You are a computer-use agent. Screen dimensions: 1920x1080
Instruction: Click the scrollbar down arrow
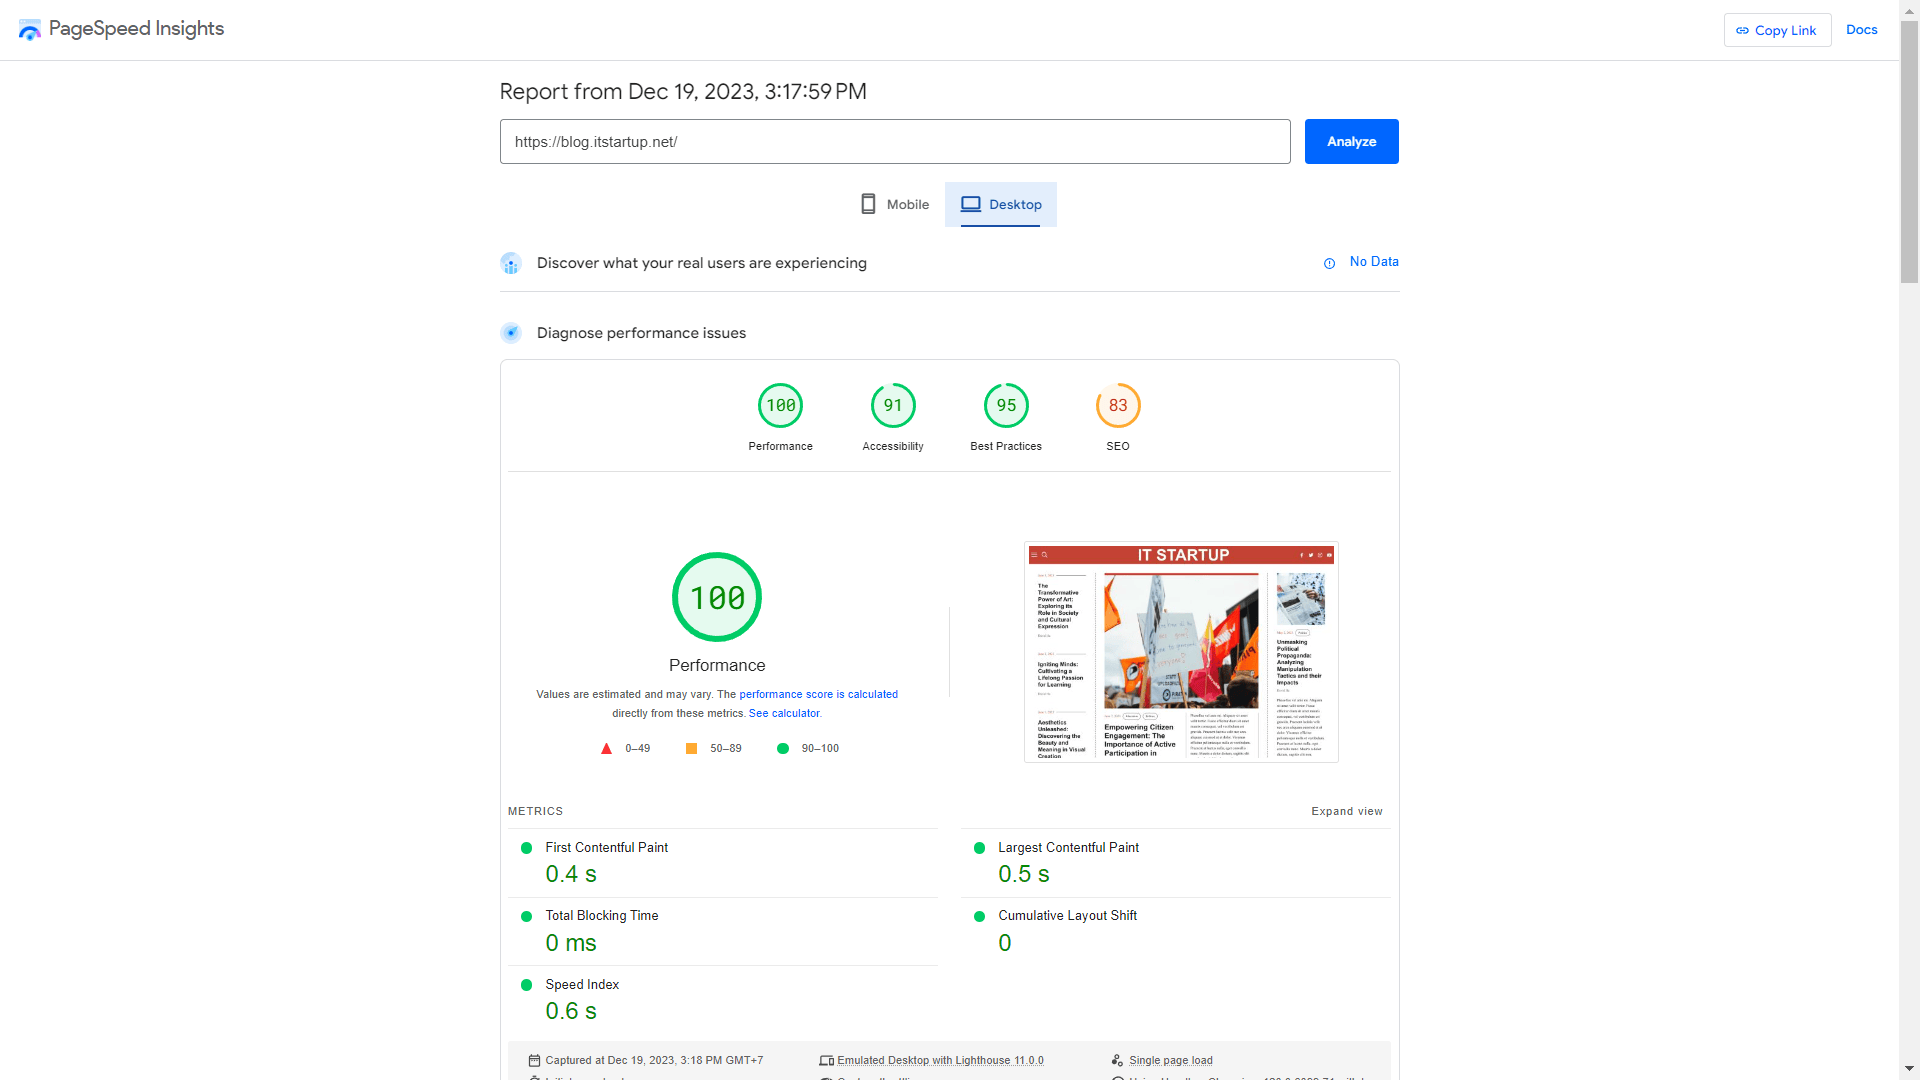[x=1909, y=1069]
